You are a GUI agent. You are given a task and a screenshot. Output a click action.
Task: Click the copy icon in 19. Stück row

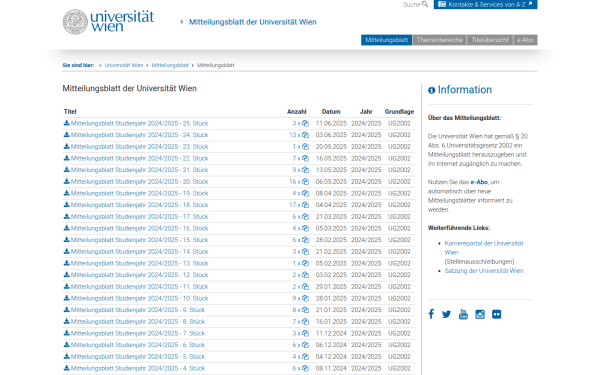click(x=305, y=193)
